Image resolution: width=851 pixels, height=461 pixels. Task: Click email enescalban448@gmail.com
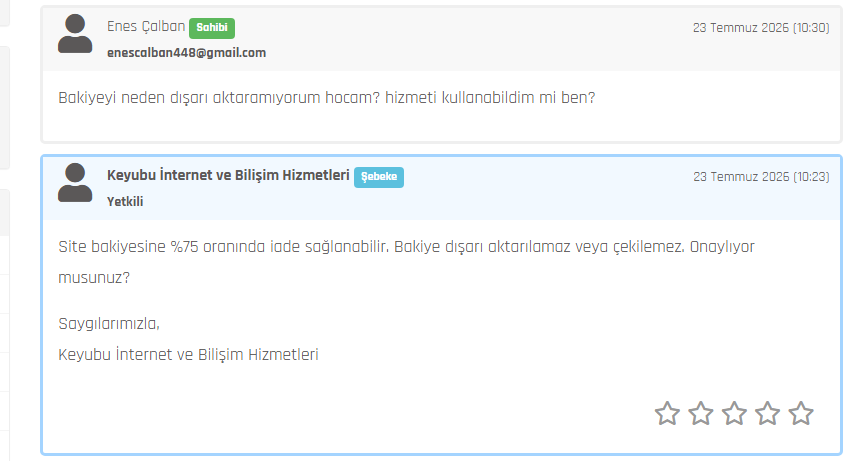186,53
